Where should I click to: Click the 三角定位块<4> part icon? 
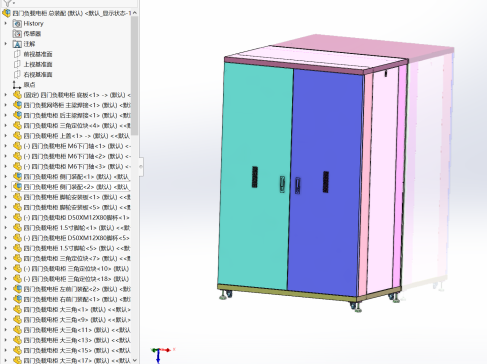[17, 126]
